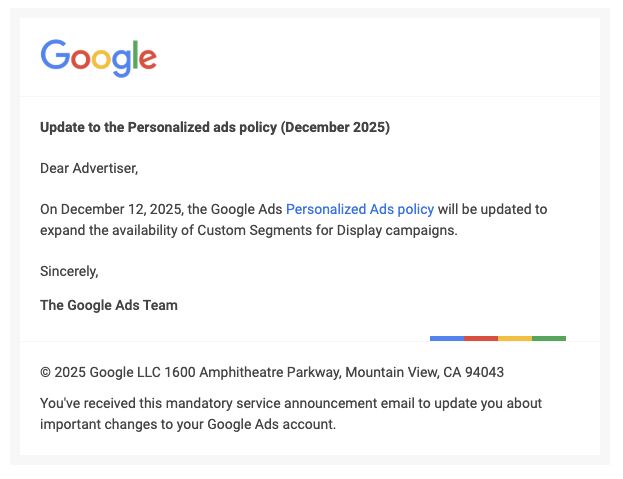Click the Google logo in the header

point(98,57)
